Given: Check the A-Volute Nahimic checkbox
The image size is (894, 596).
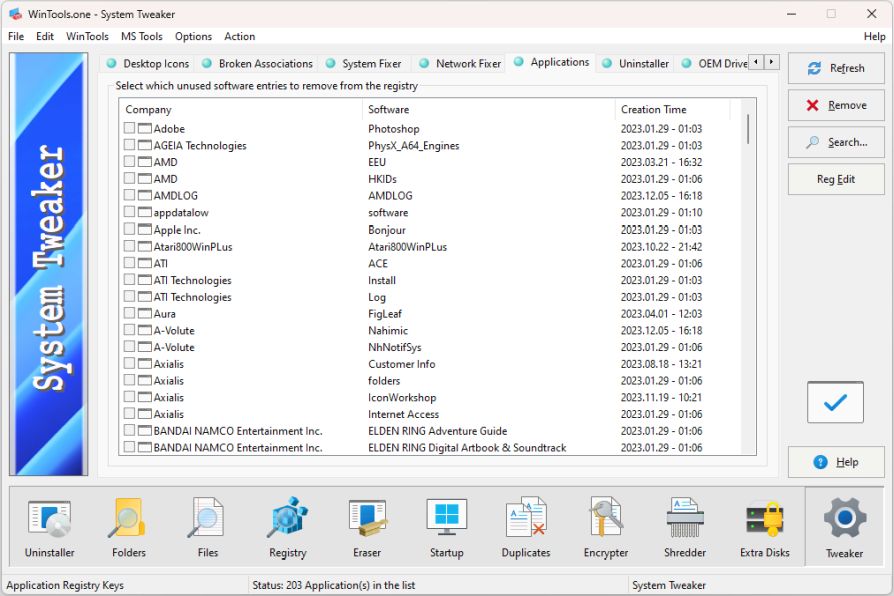Looking at the screenshot, I should point(129,330).
